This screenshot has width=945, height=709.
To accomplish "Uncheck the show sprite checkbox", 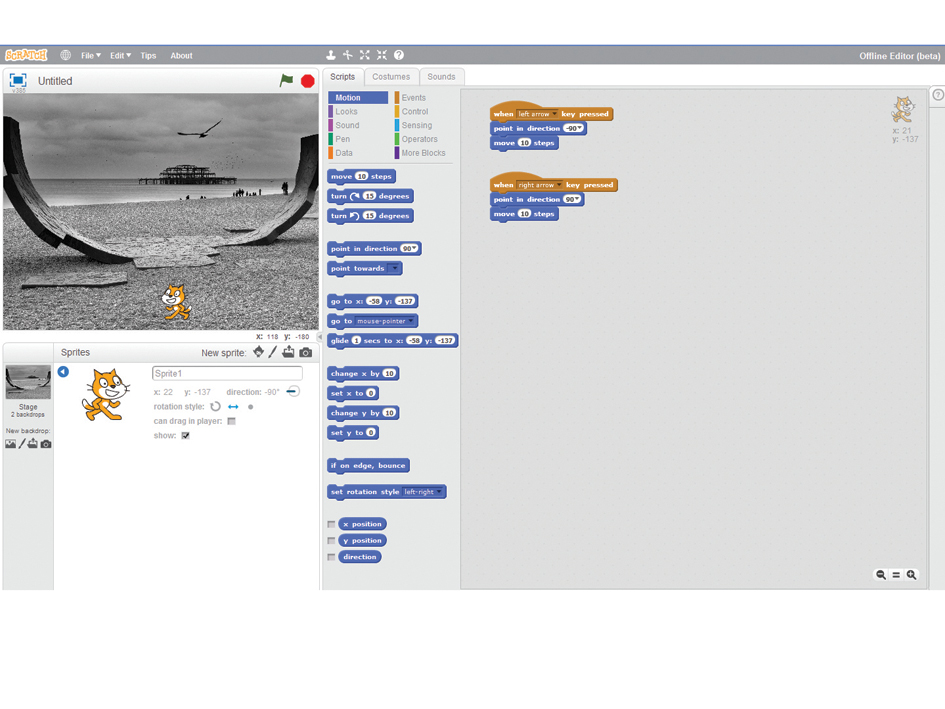I will (x=186, y=435).
